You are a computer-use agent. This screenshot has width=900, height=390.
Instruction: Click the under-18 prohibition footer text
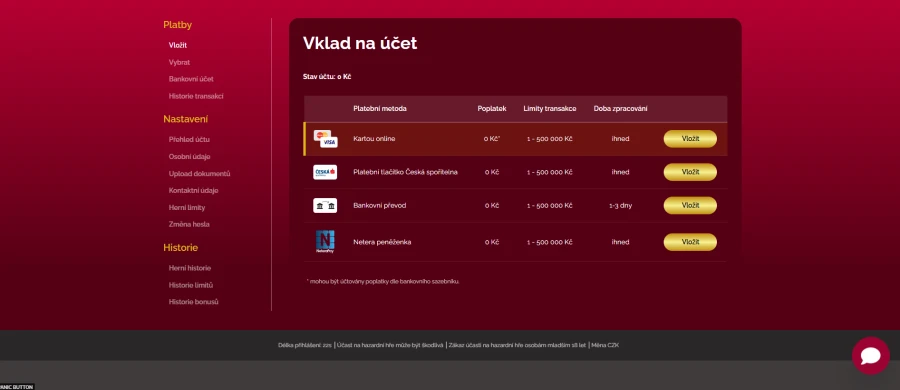517,345
